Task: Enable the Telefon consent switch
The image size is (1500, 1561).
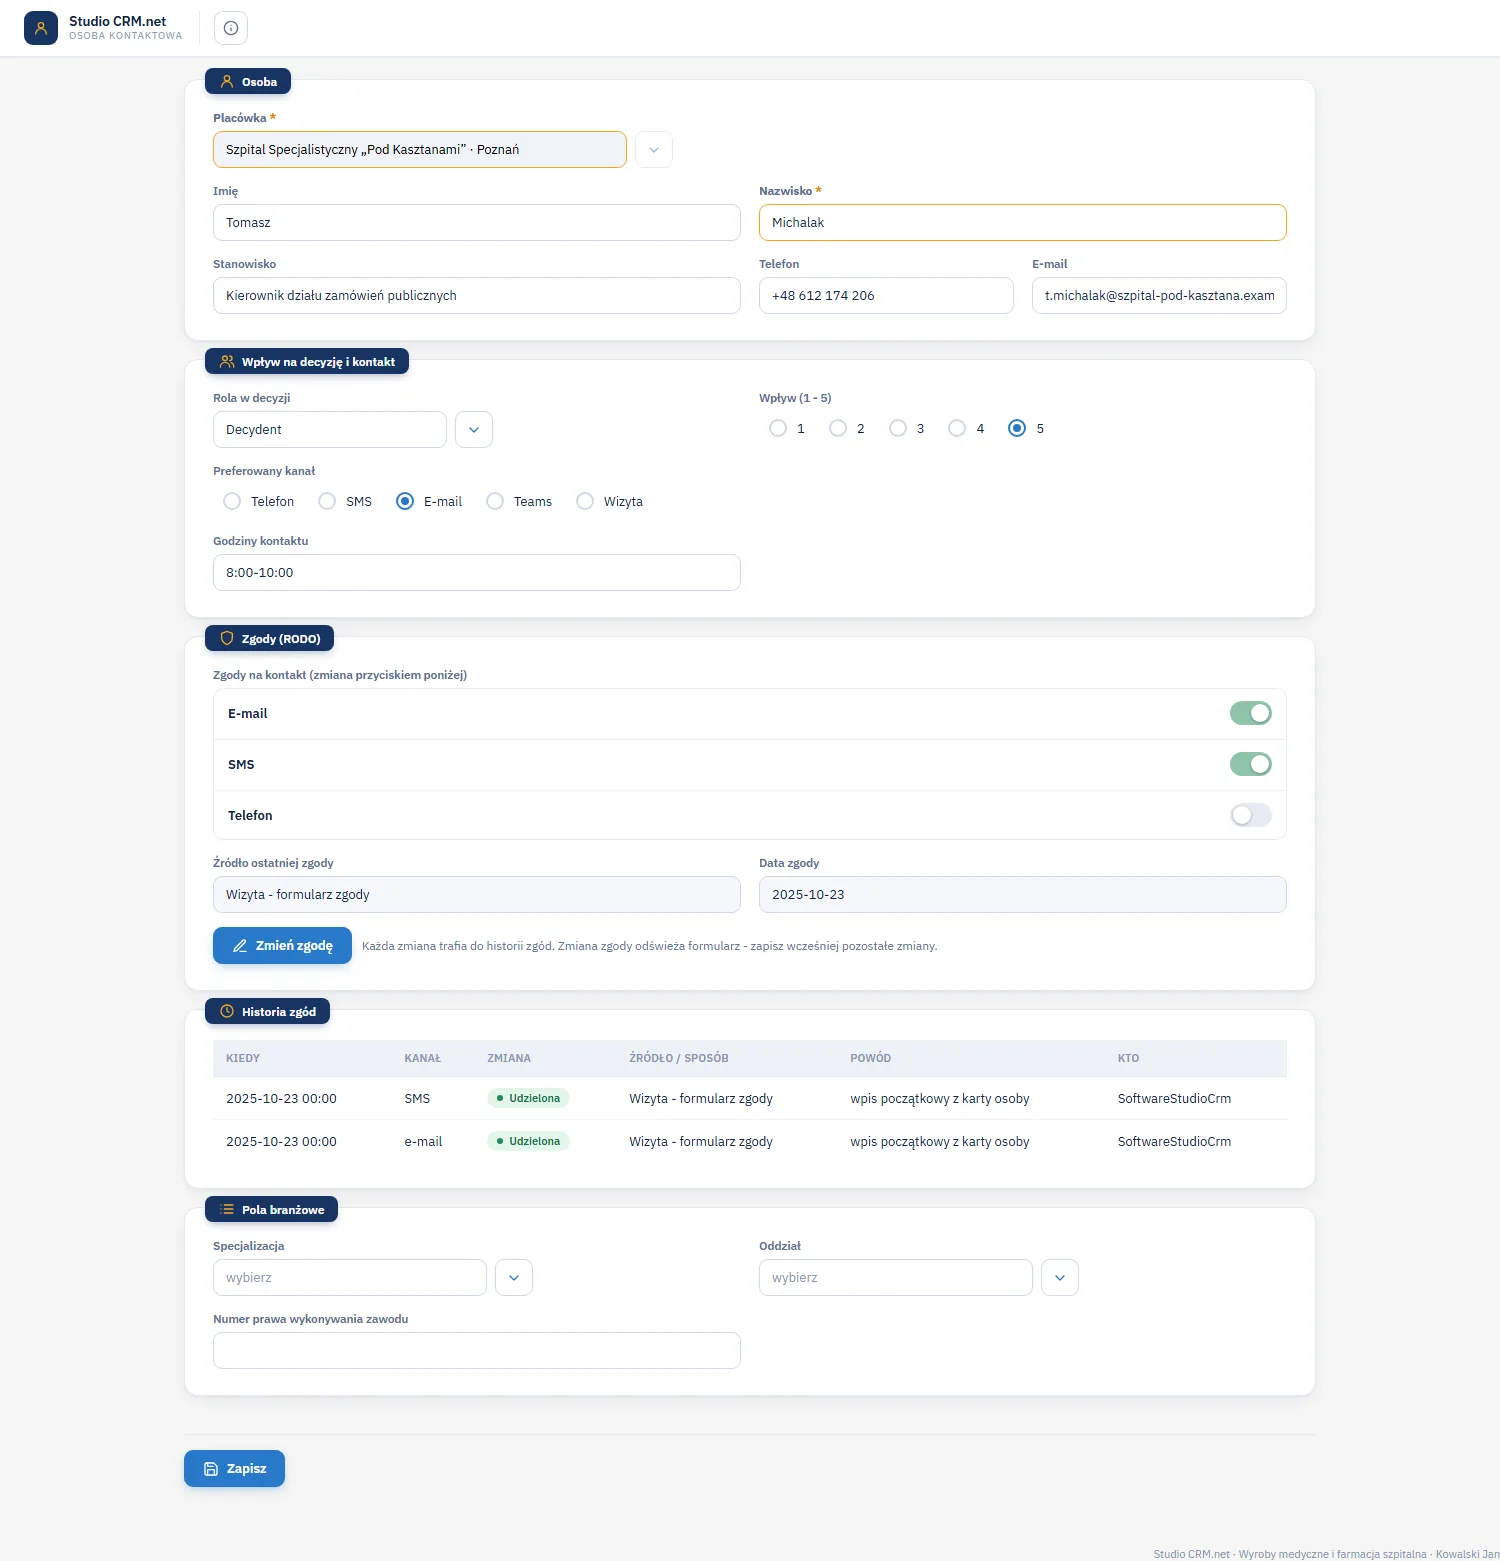Action: point(1250,815)
